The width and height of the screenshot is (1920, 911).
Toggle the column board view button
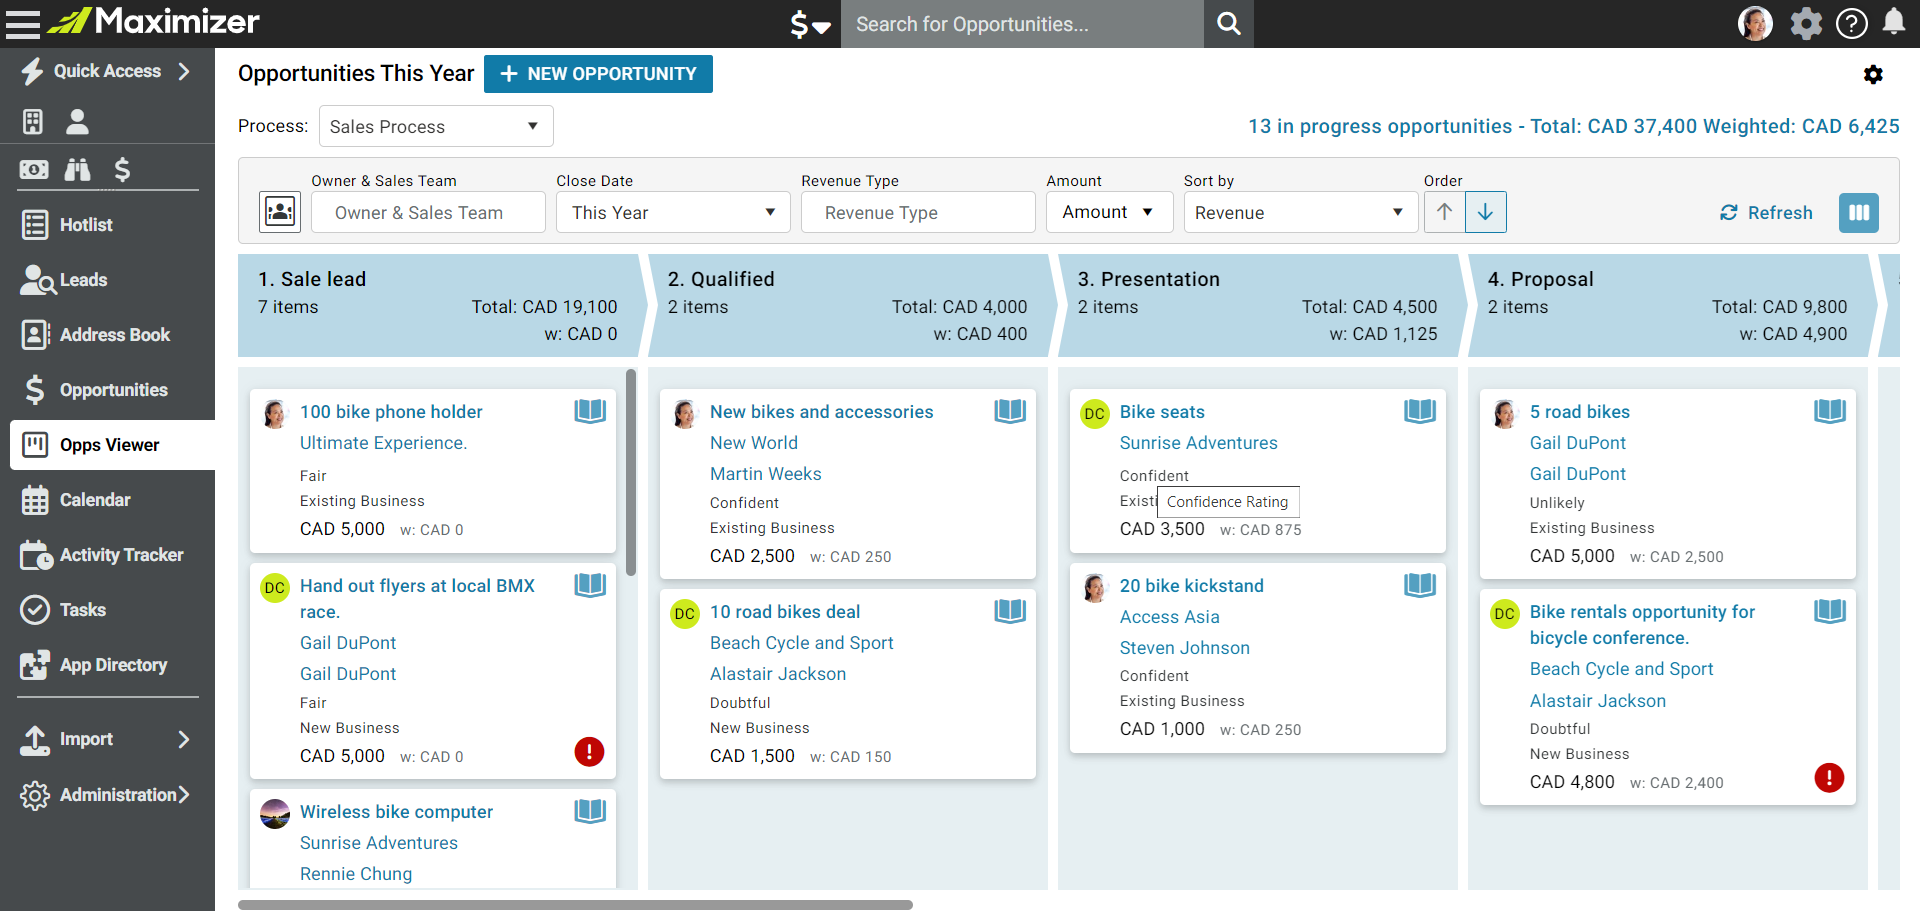[1859, 212]
